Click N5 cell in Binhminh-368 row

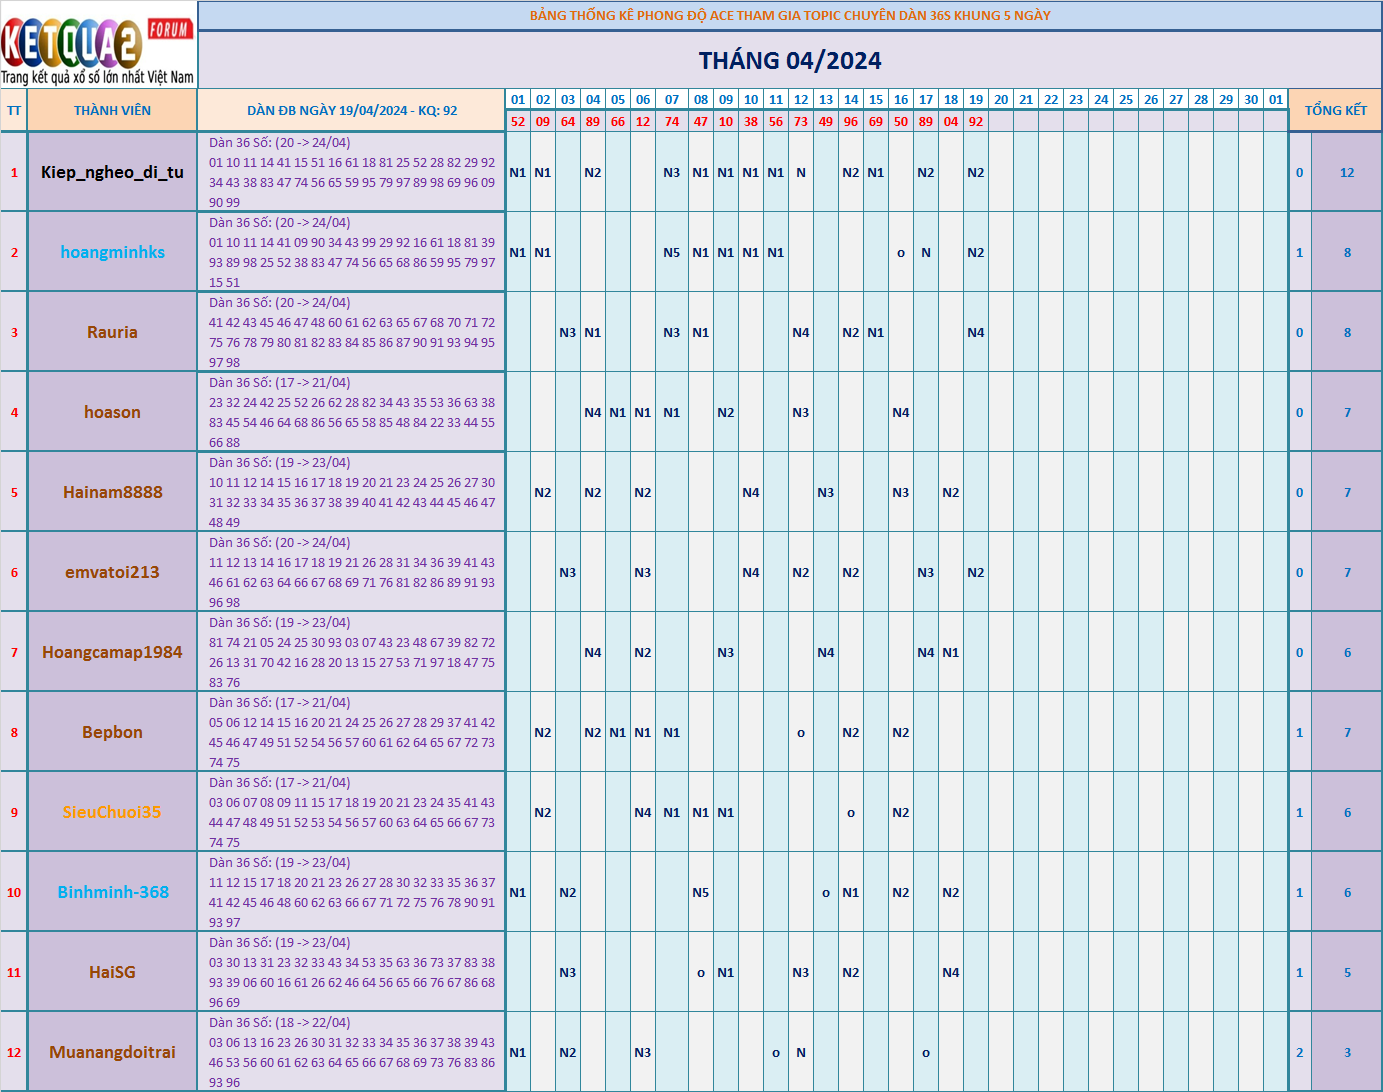[701, 892]
